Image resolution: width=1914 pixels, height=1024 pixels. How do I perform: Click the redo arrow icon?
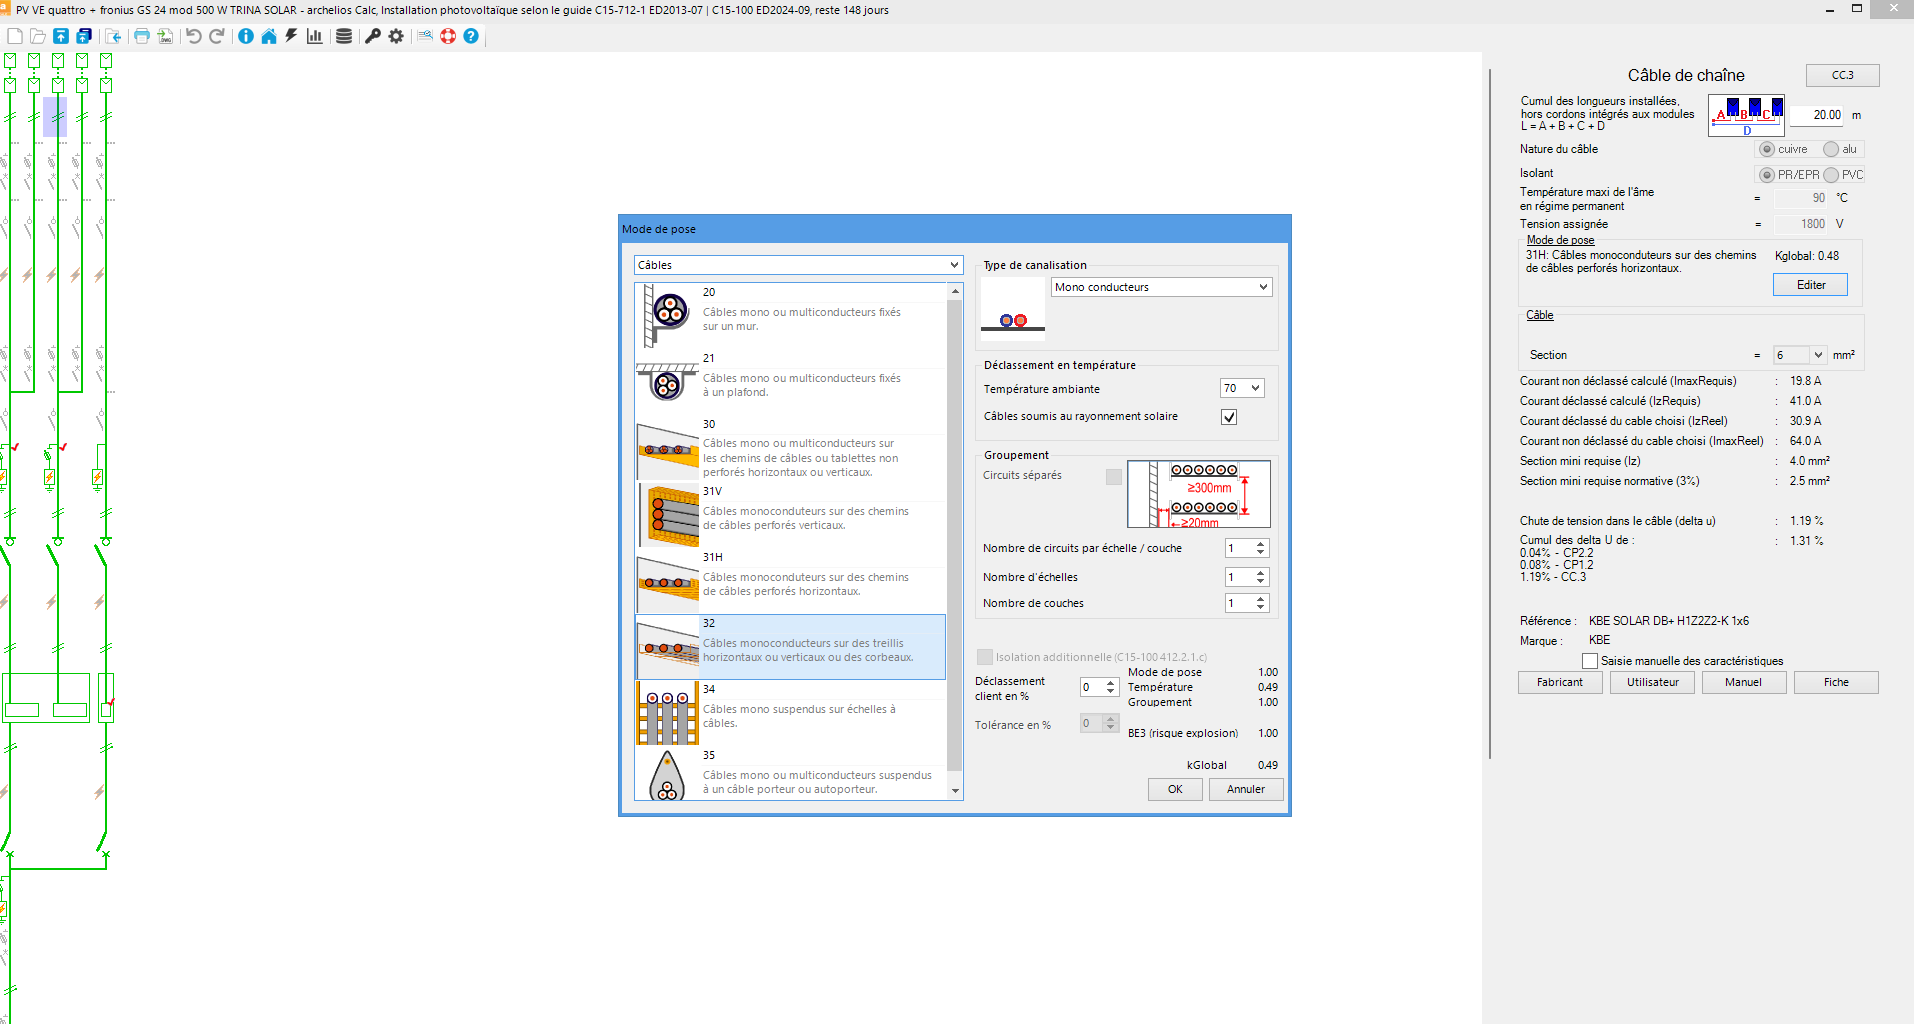(216, 36)
